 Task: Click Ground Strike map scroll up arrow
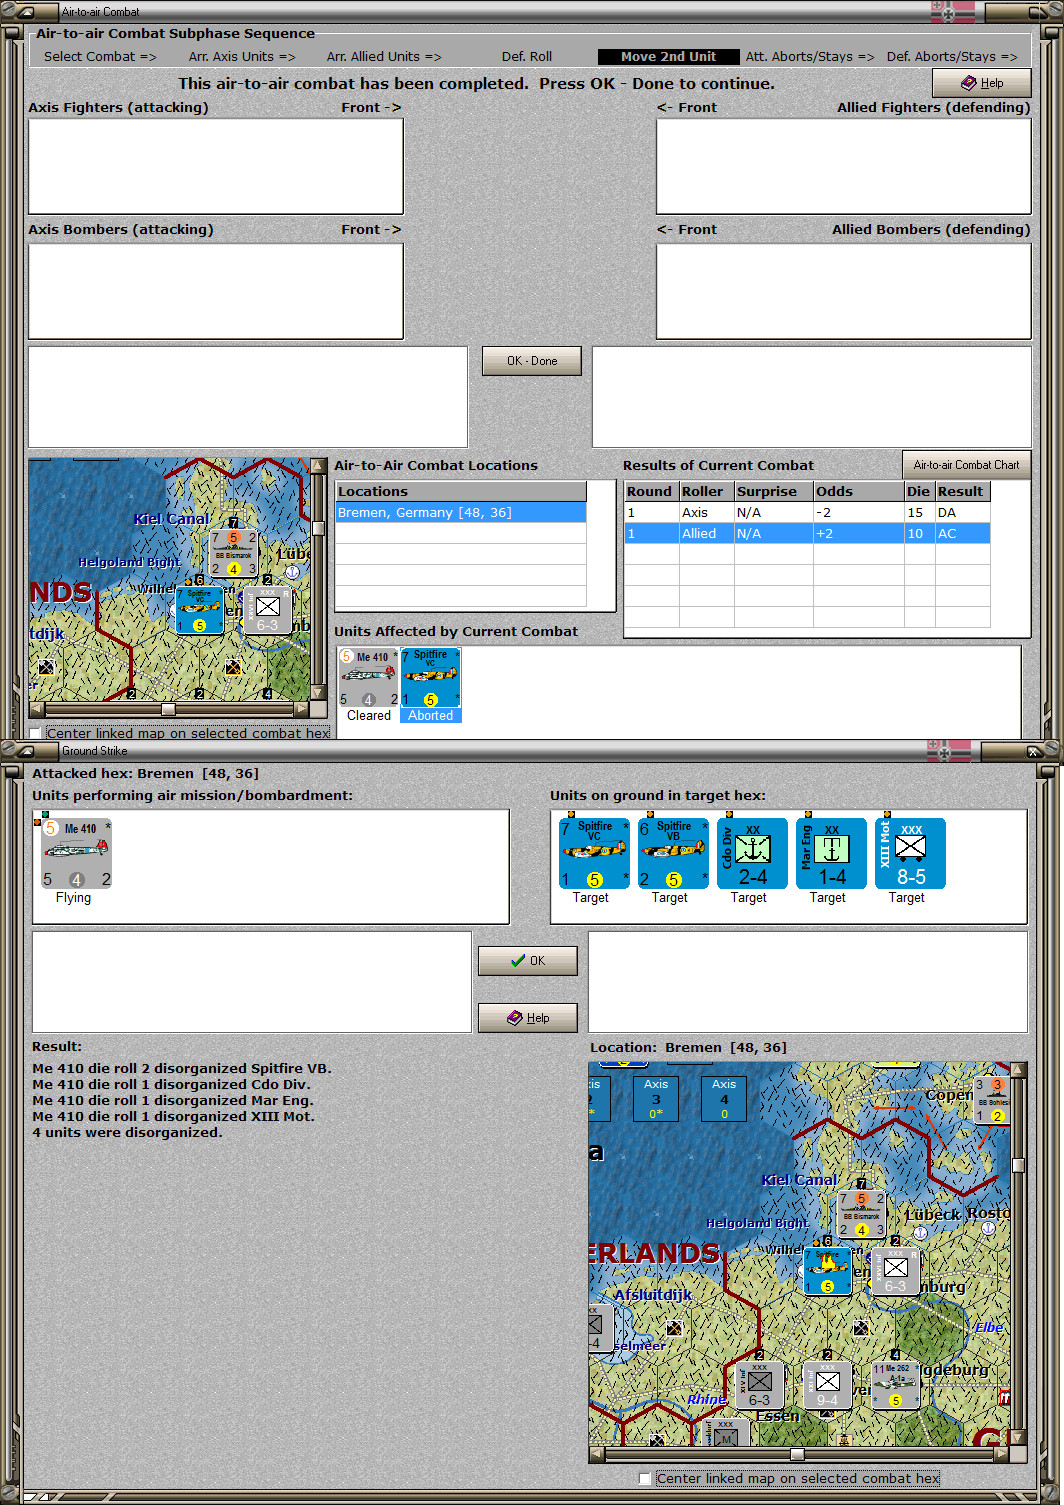pos(1019,1070)
